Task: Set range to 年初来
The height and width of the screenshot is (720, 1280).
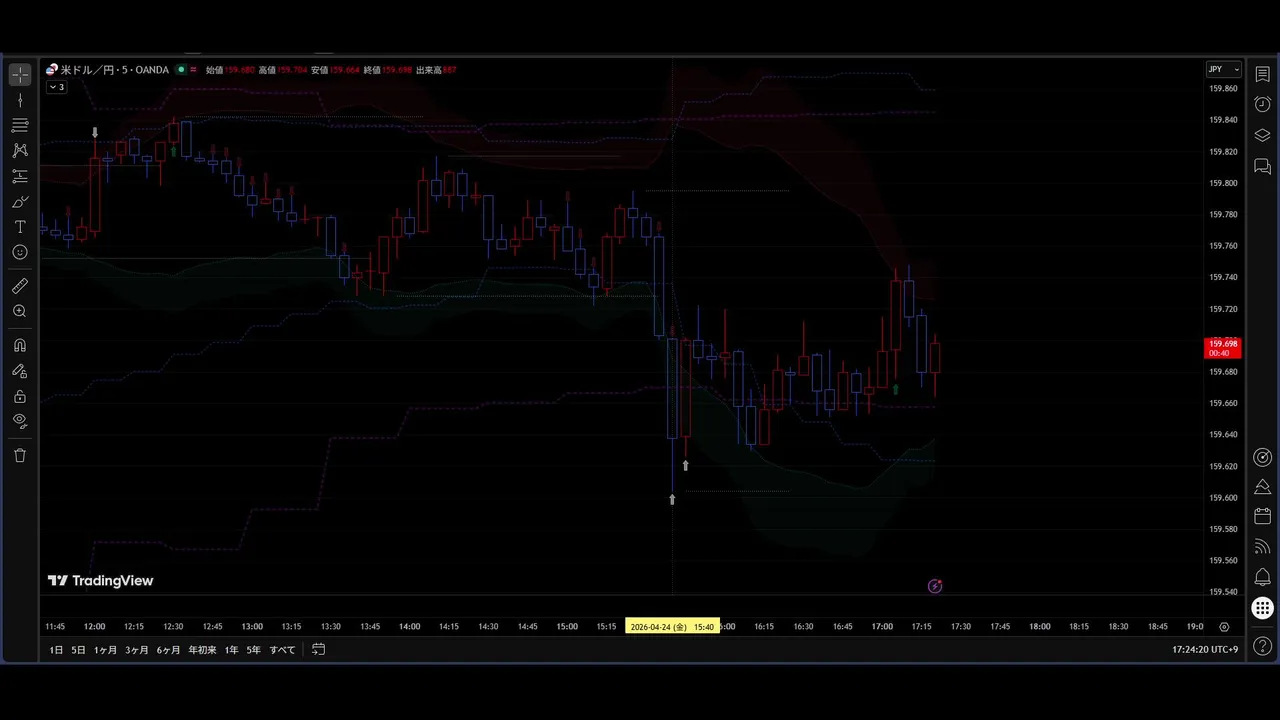Action: point(202,650)
